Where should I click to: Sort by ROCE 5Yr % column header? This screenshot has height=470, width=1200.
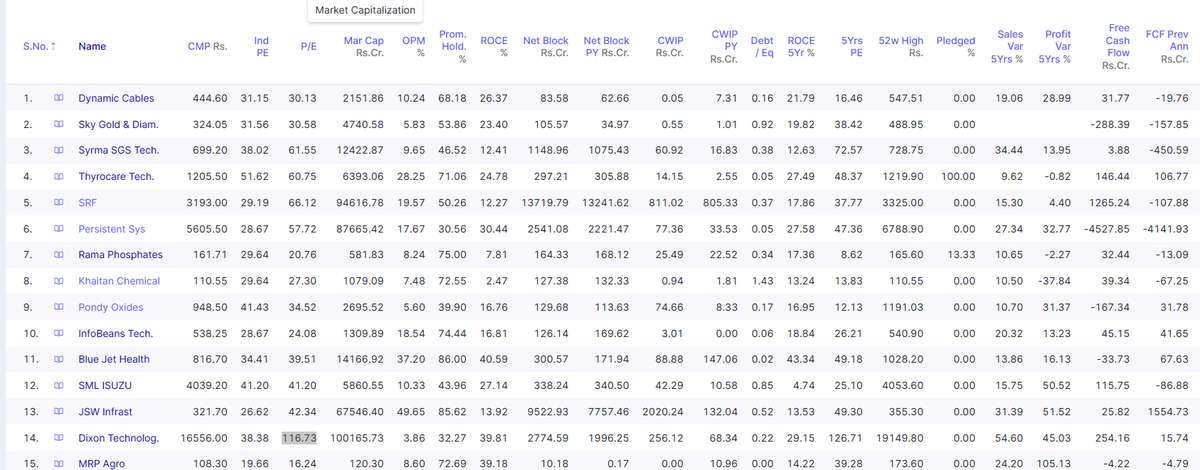point(801,46)
